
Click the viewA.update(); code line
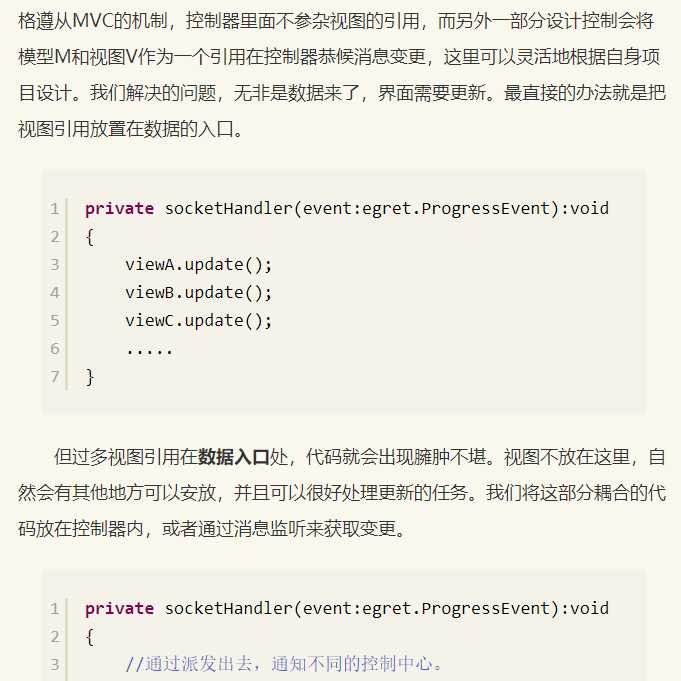[198, 265]
